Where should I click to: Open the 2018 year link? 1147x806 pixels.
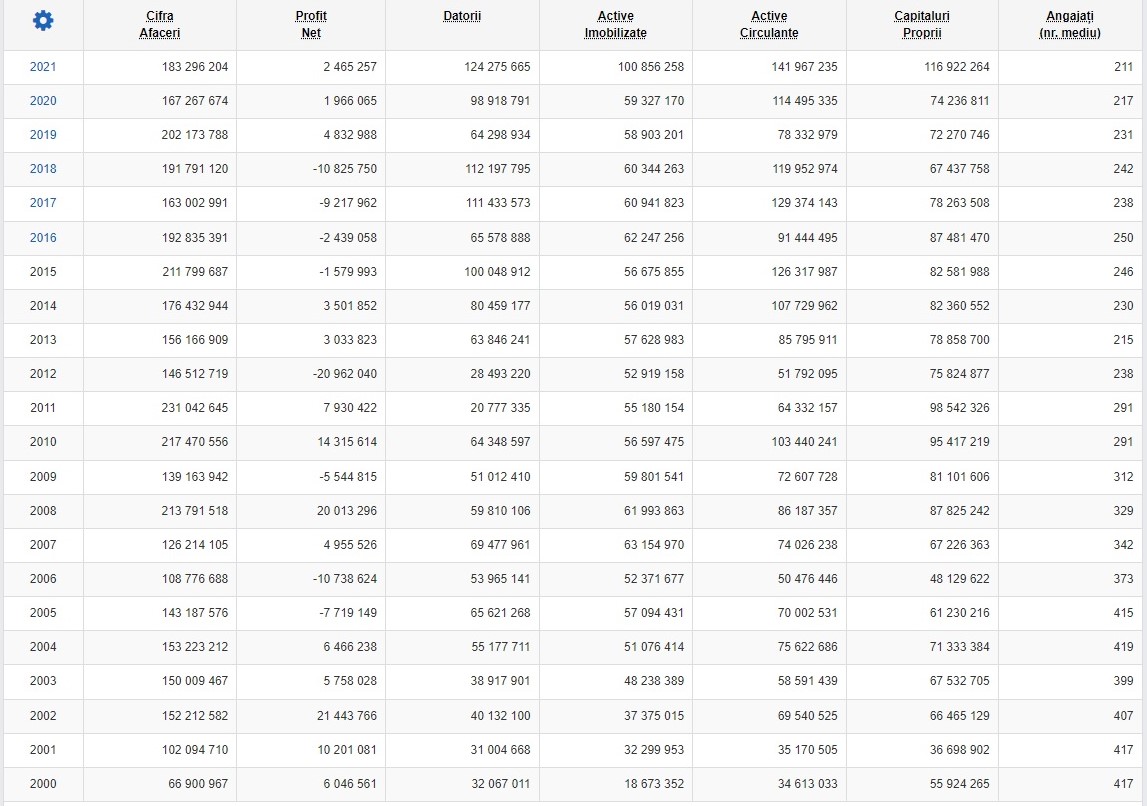pos(43,169)
